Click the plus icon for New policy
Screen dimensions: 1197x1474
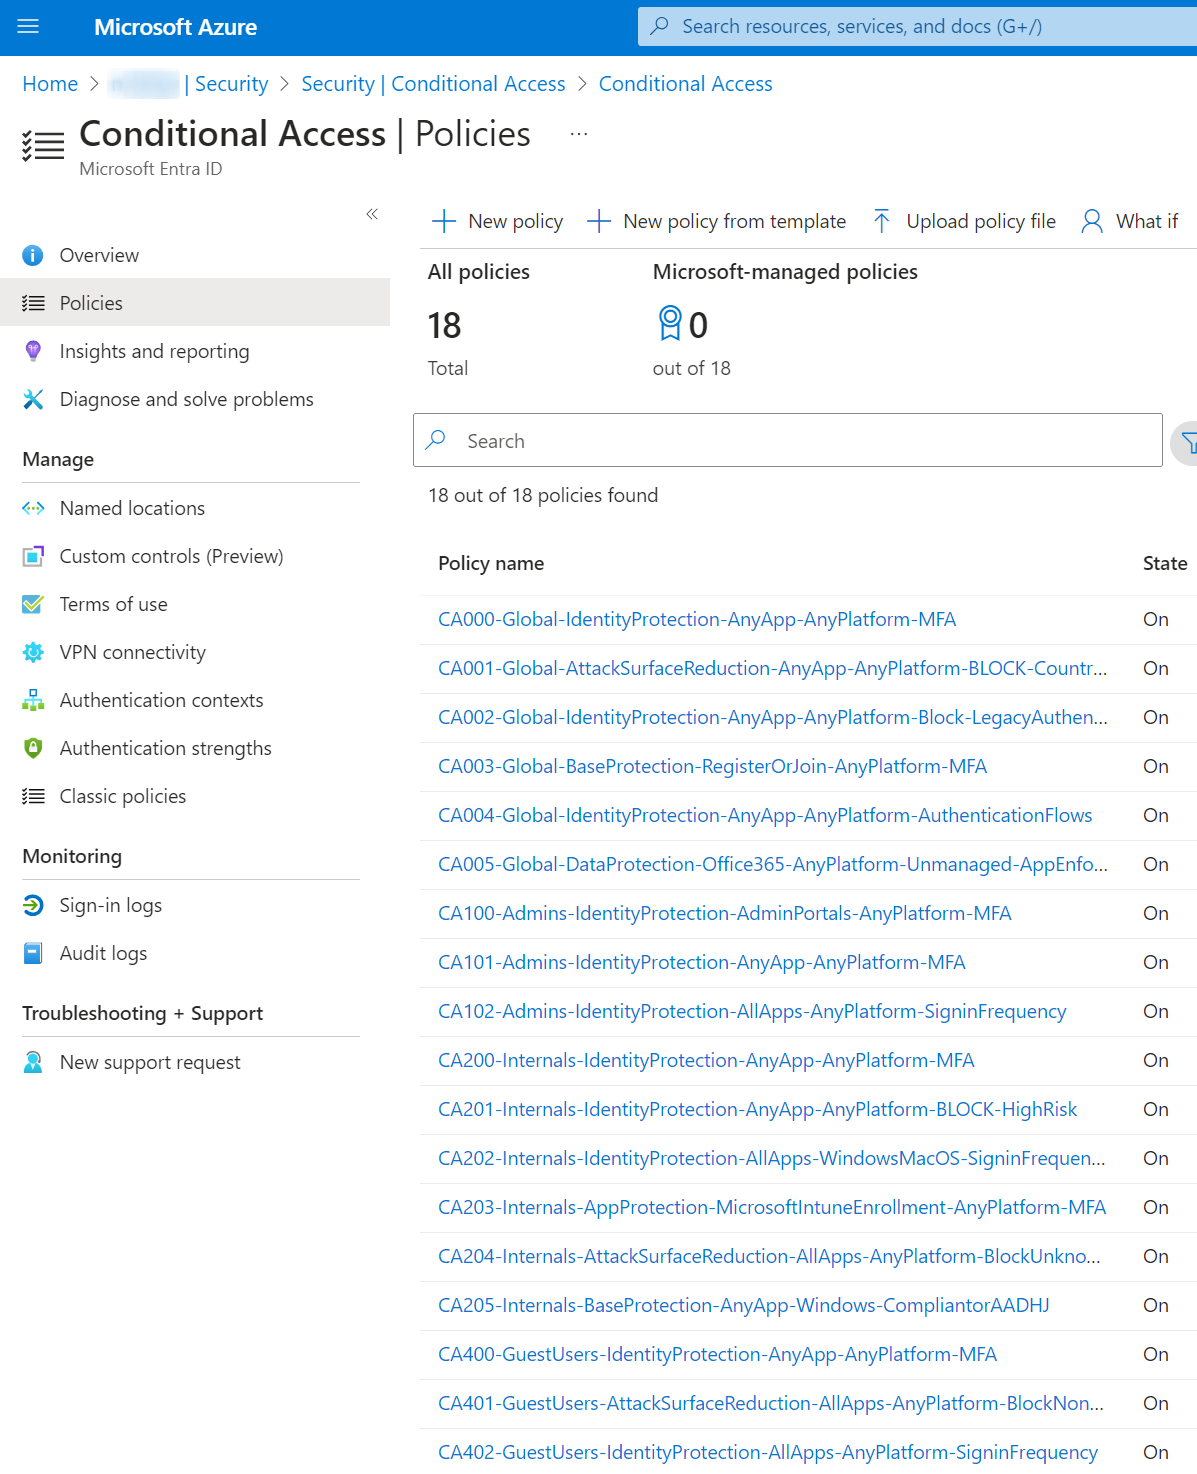[x=444, y=222]
